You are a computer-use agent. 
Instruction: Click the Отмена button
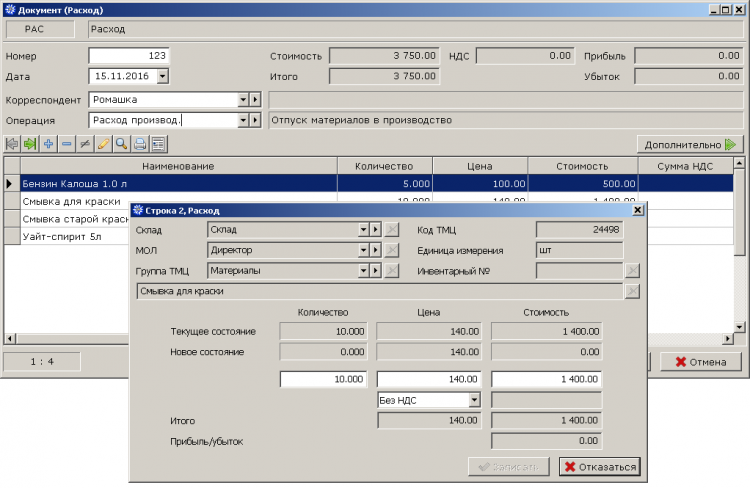701,361
